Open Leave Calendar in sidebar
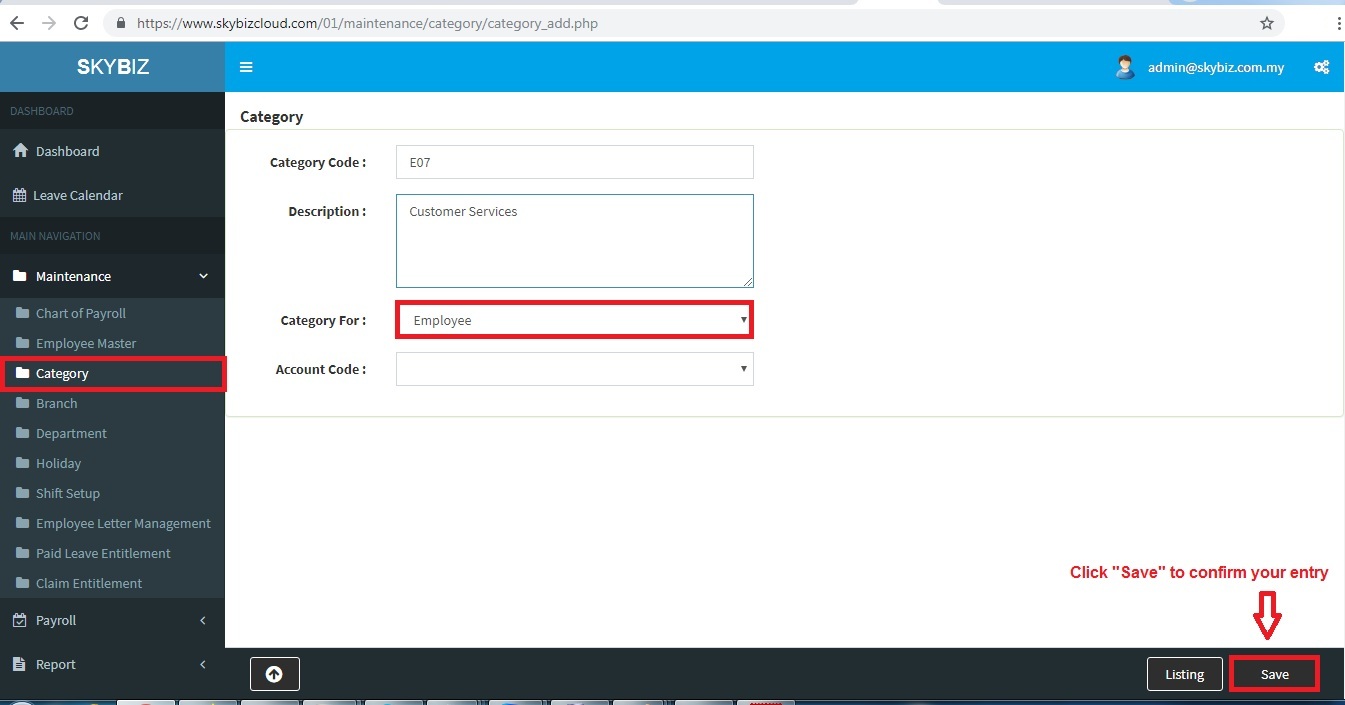Screen dimensions: 1345x705 [x=77, y=195]
